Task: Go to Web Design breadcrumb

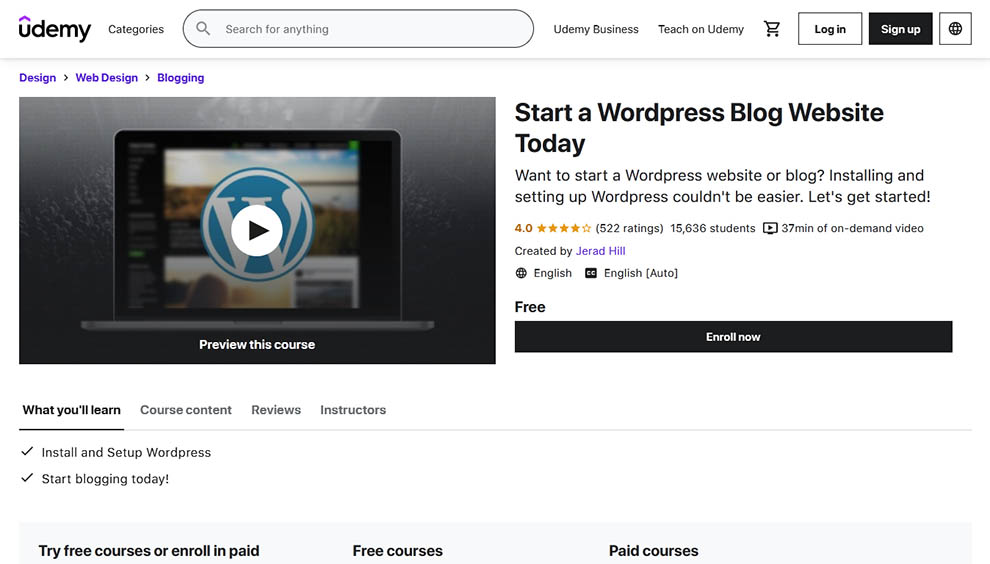Action: [107, 78]
